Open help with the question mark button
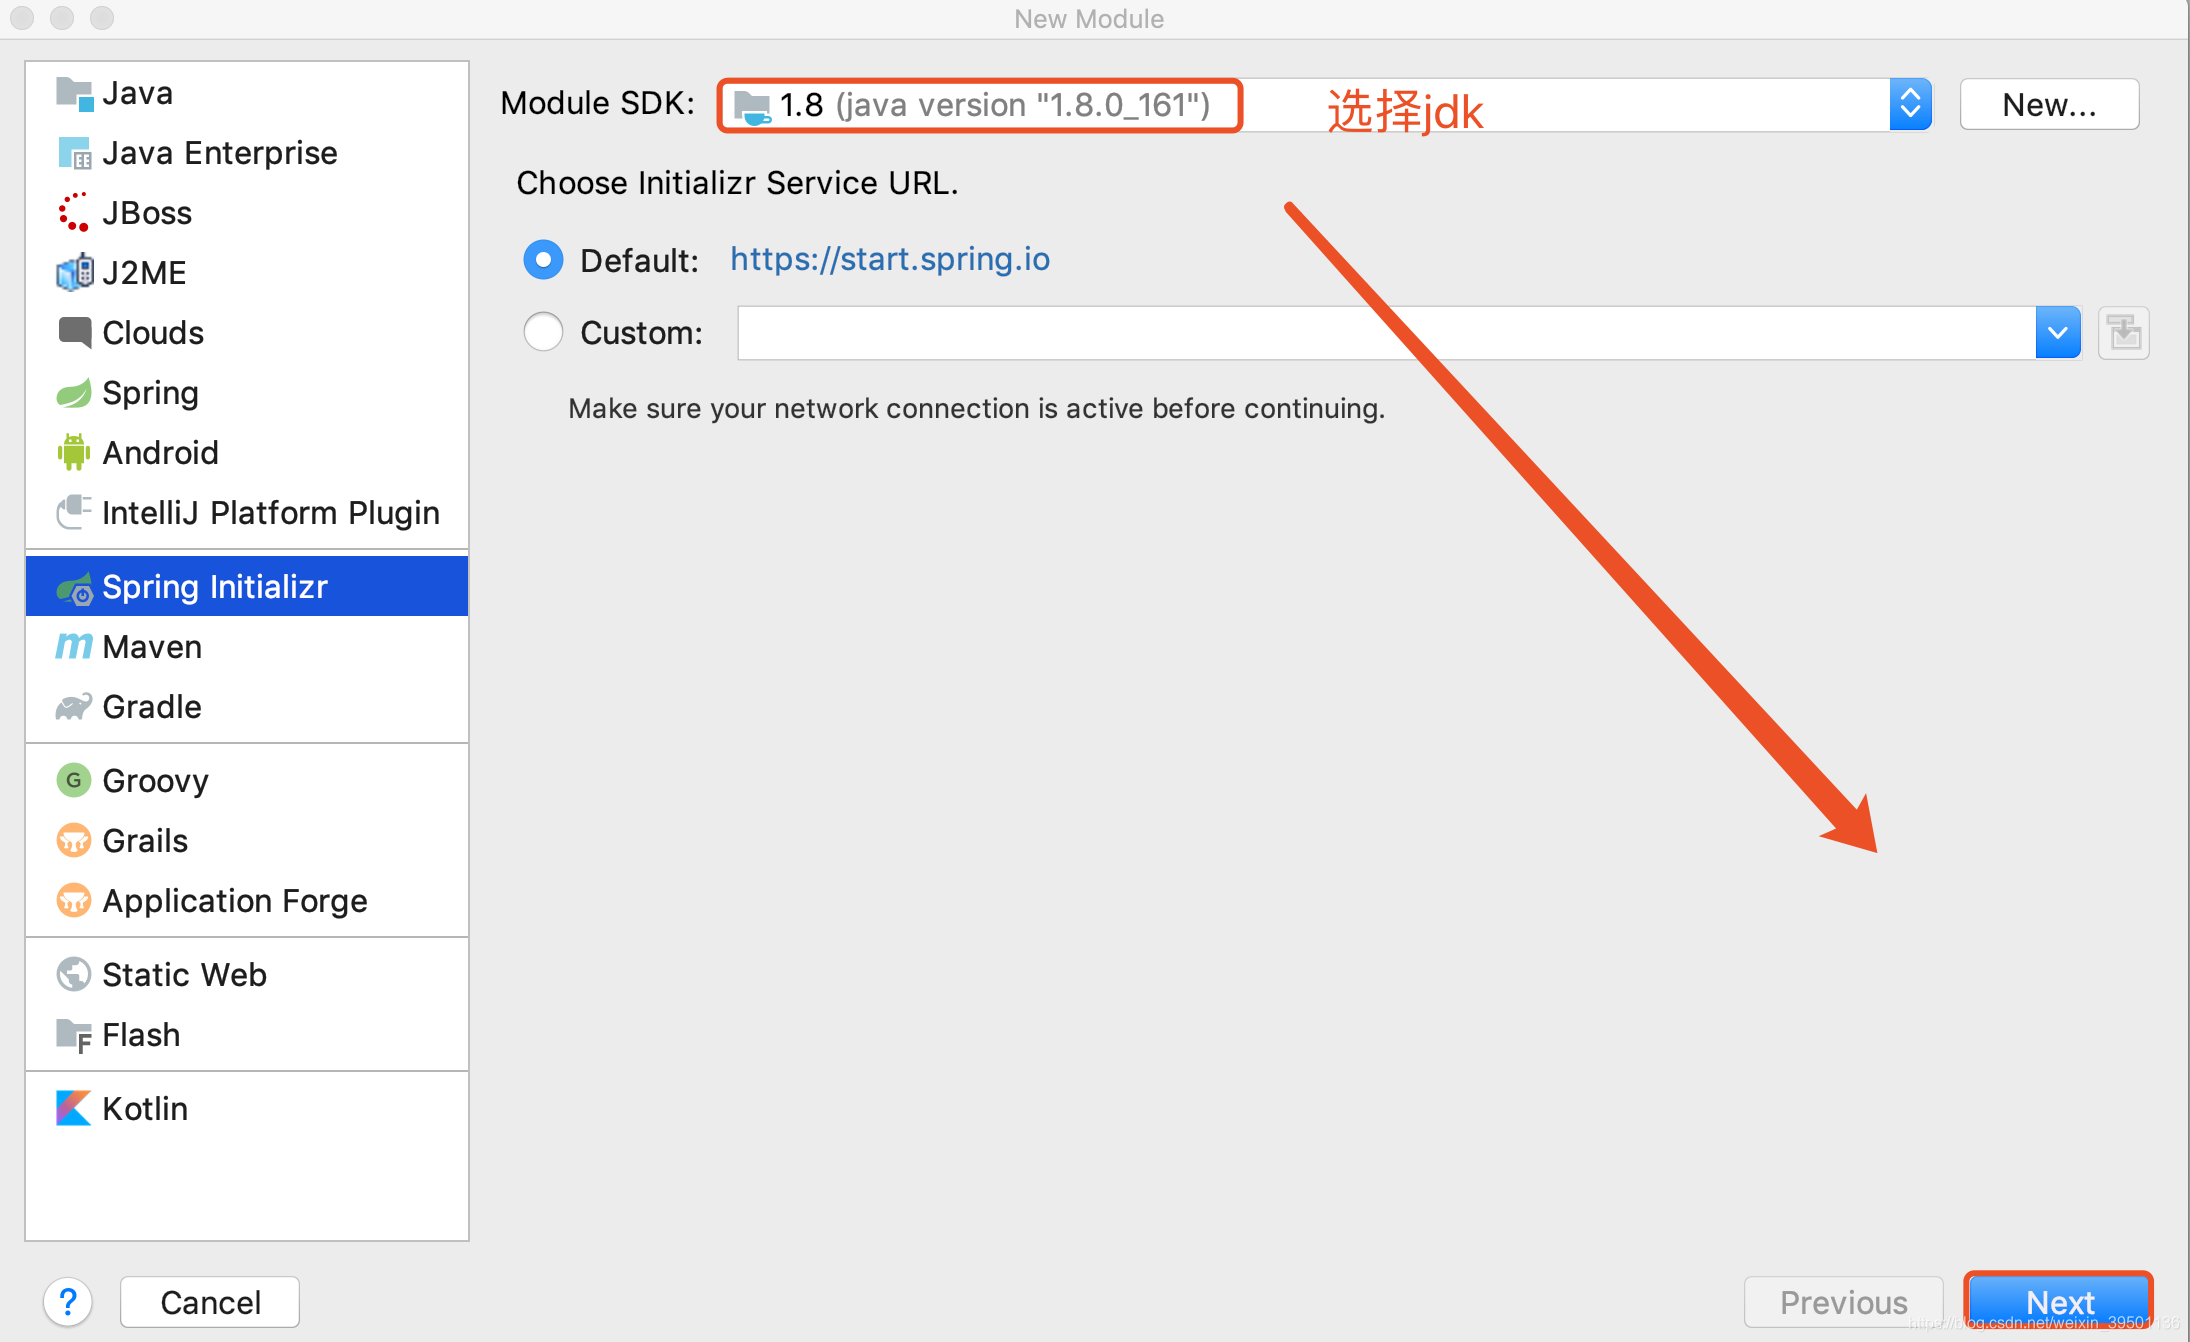This screenshot has width=2190, height=1342. pos(68,1302)
